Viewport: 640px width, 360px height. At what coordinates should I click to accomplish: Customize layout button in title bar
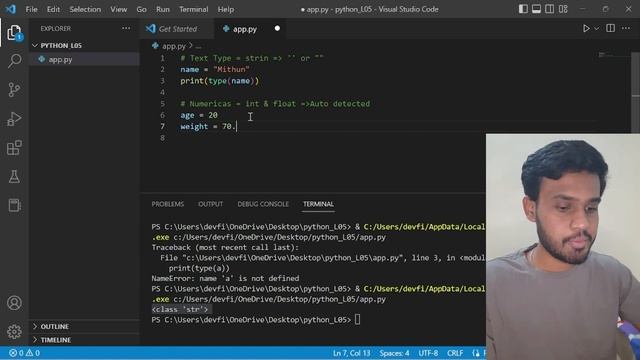[x=563, y=9]
